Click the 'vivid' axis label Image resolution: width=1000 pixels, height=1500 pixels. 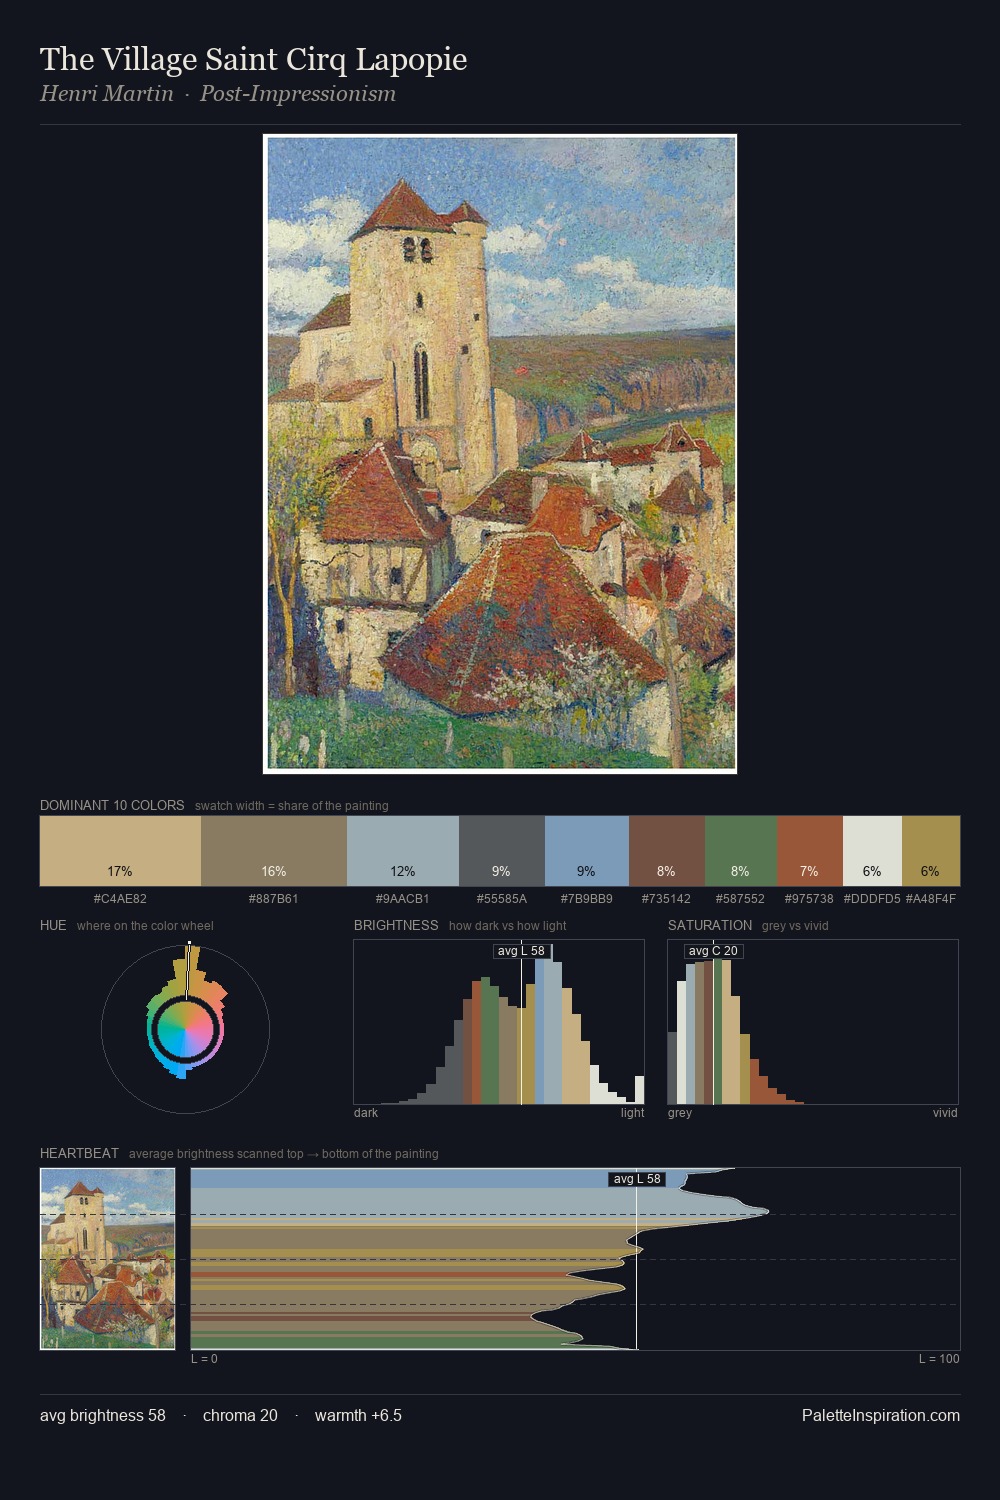click(945, 1113)
